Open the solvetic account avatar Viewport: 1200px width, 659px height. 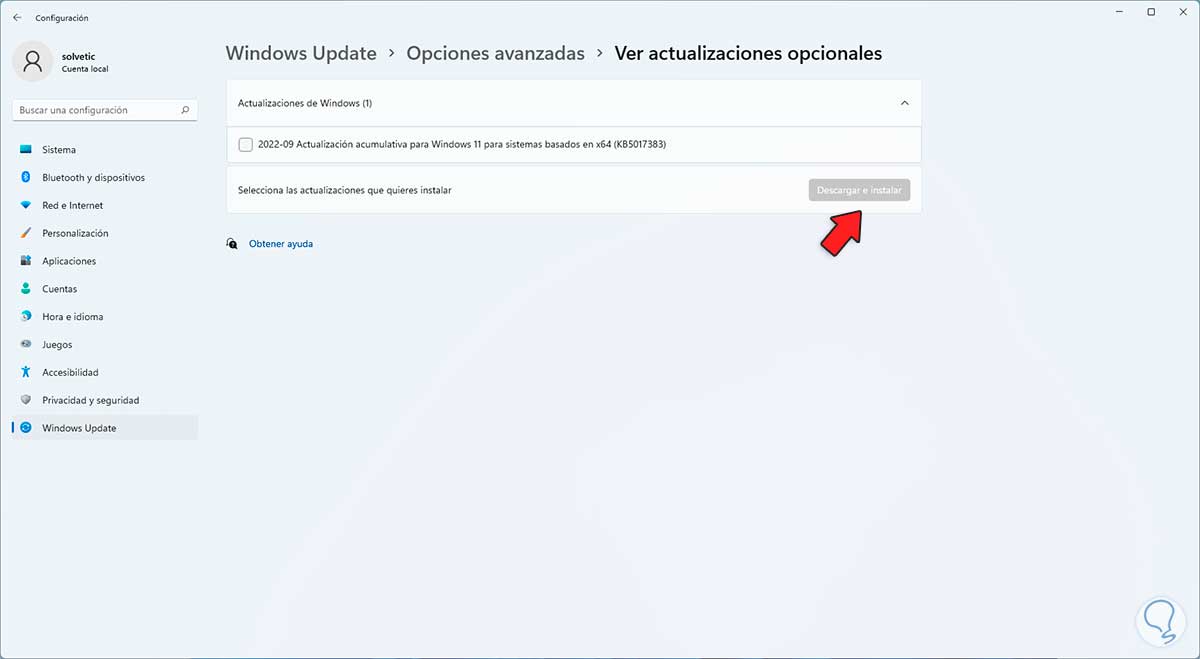coord(33,62)
